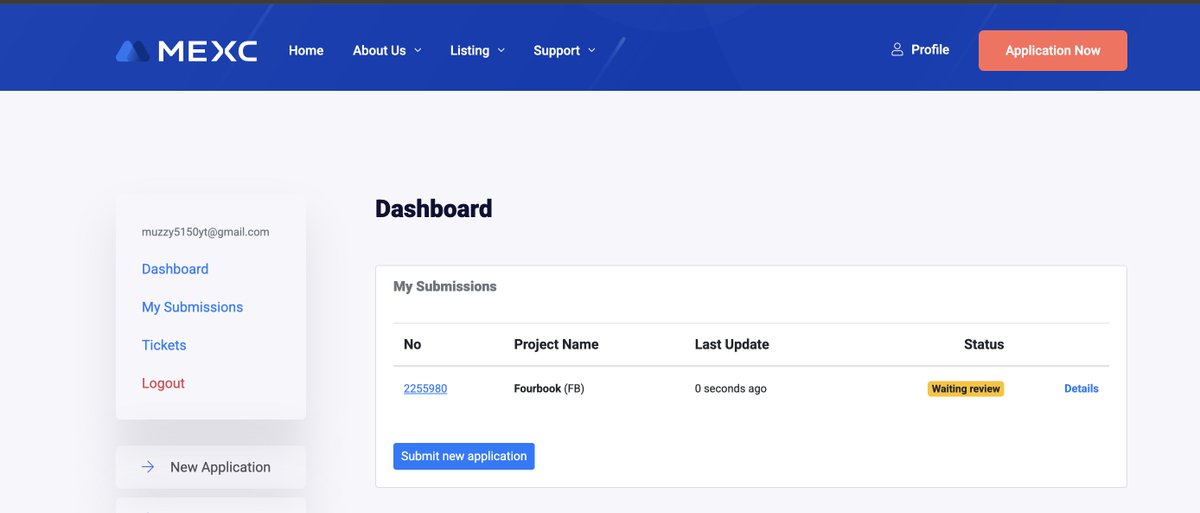
Task: Click the New Application arrow icon
Action: (x=148, y=467)
